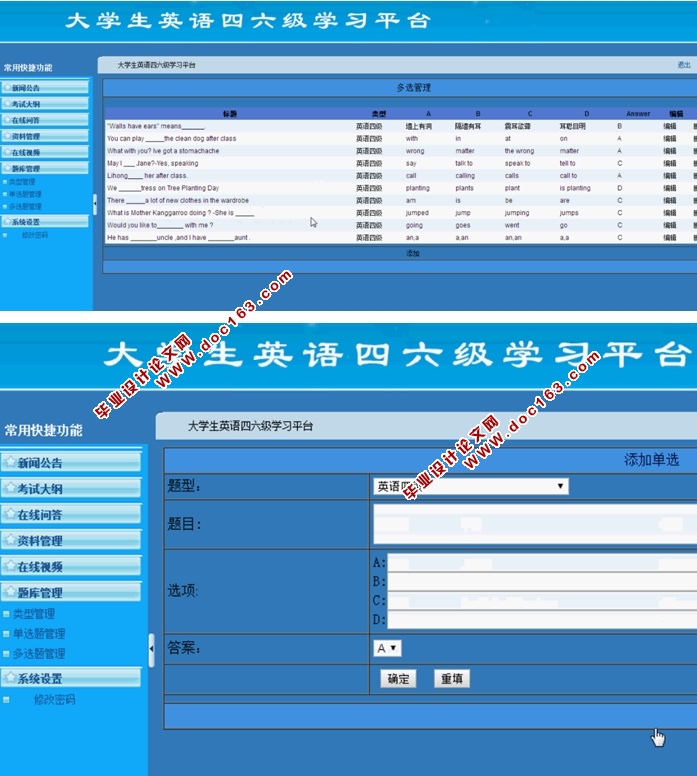Edit the "There ___ a lot of new clothes" row
Screen dimensions: 697x776
tap(670, 200)
